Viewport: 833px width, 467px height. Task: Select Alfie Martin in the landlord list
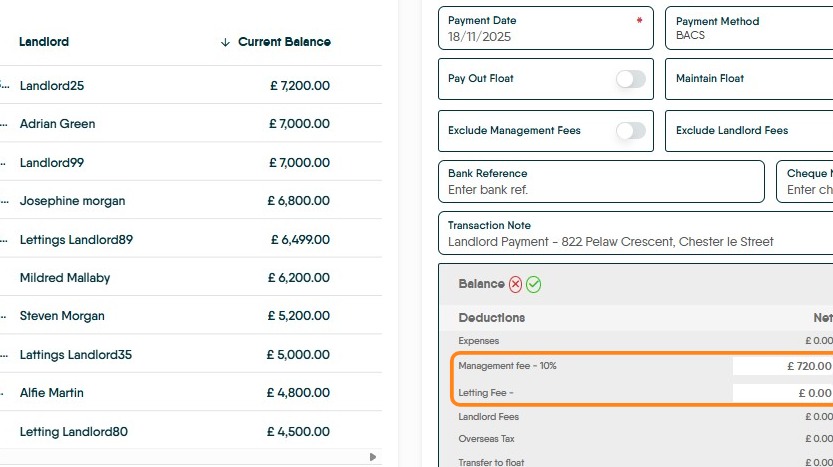(52, 393)
